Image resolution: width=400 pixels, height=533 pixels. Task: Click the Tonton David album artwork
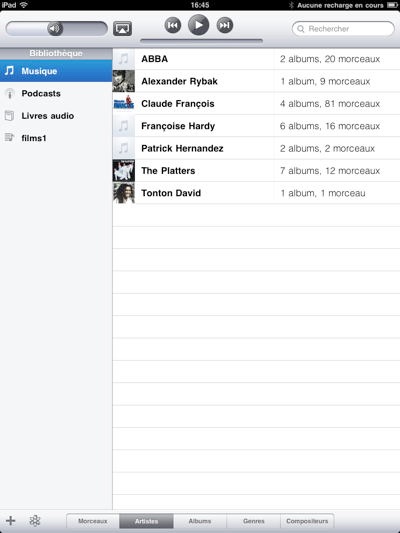click(x=124, y=193)
